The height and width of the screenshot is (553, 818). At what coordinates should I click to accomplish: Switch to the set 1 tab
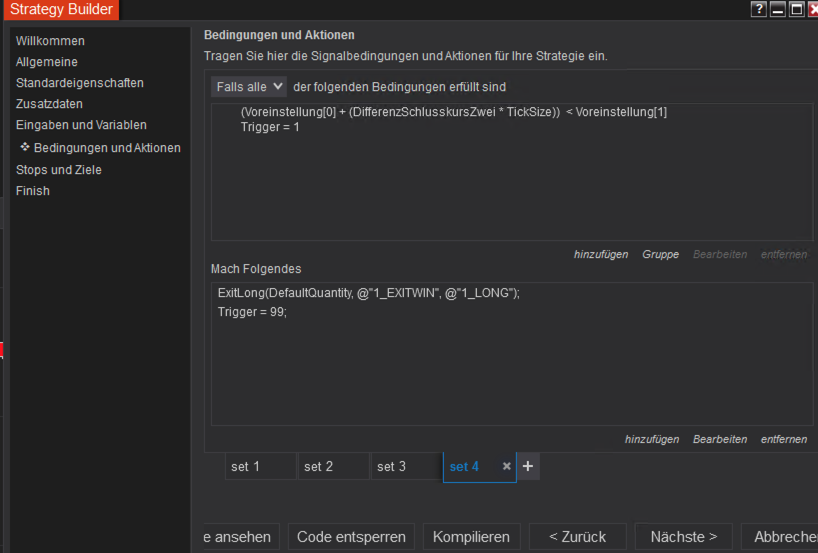[260, 467]
